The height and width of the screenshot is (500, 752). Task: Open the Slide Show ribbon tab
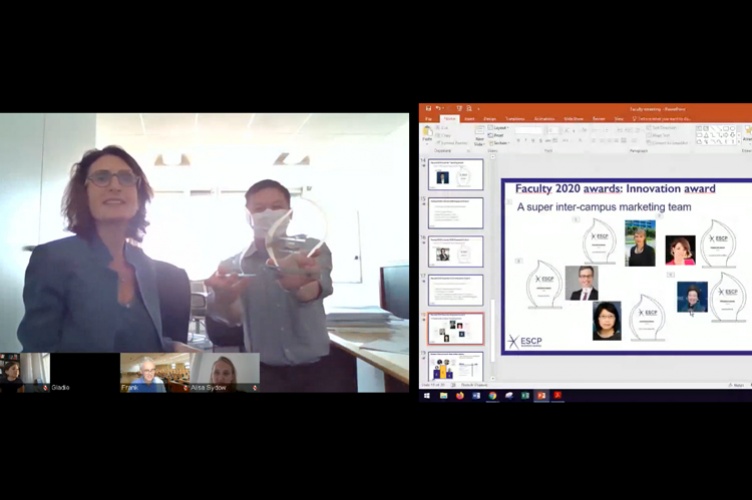pyautogui.click(x=574, y=118)
